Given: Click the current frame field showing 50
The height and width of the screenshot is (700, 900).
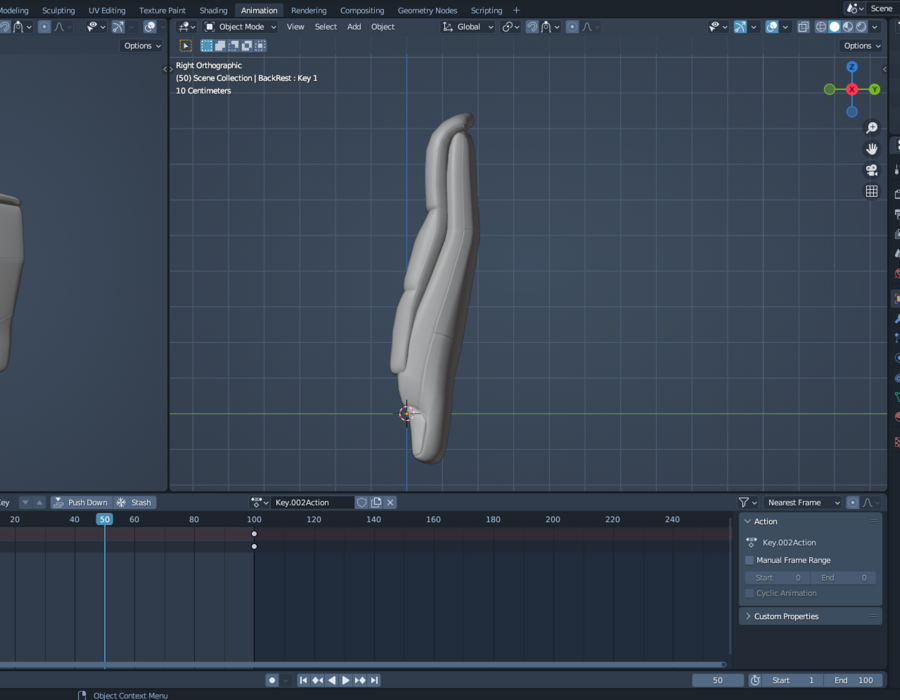Looking at the screenshot, I should pos(717,680).
